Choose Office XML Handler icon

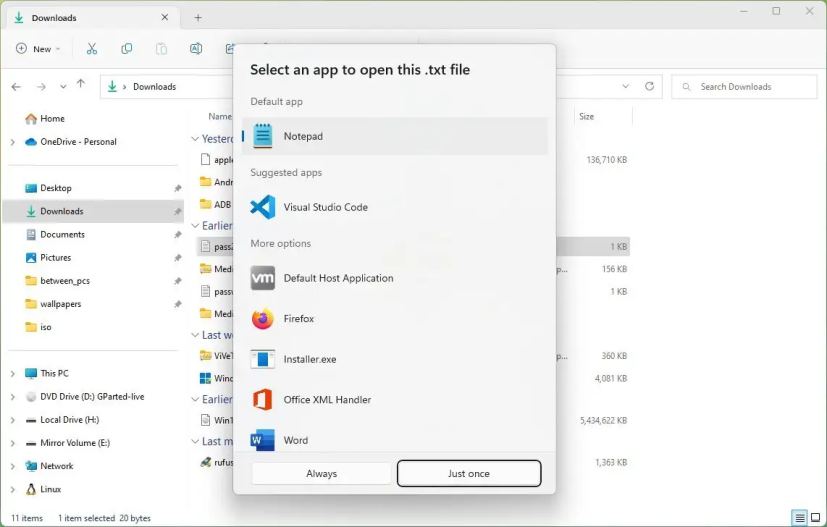262,400
